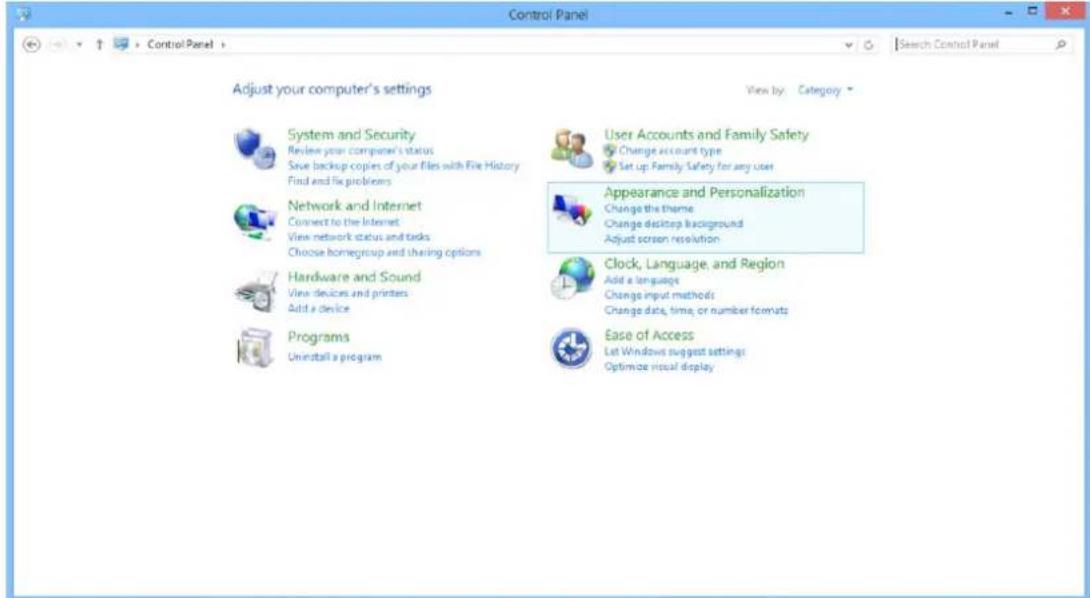The width and height of the screenshot is (1090, 598).
Task: Click Connect to the Internet
Action: click(343, 222)
